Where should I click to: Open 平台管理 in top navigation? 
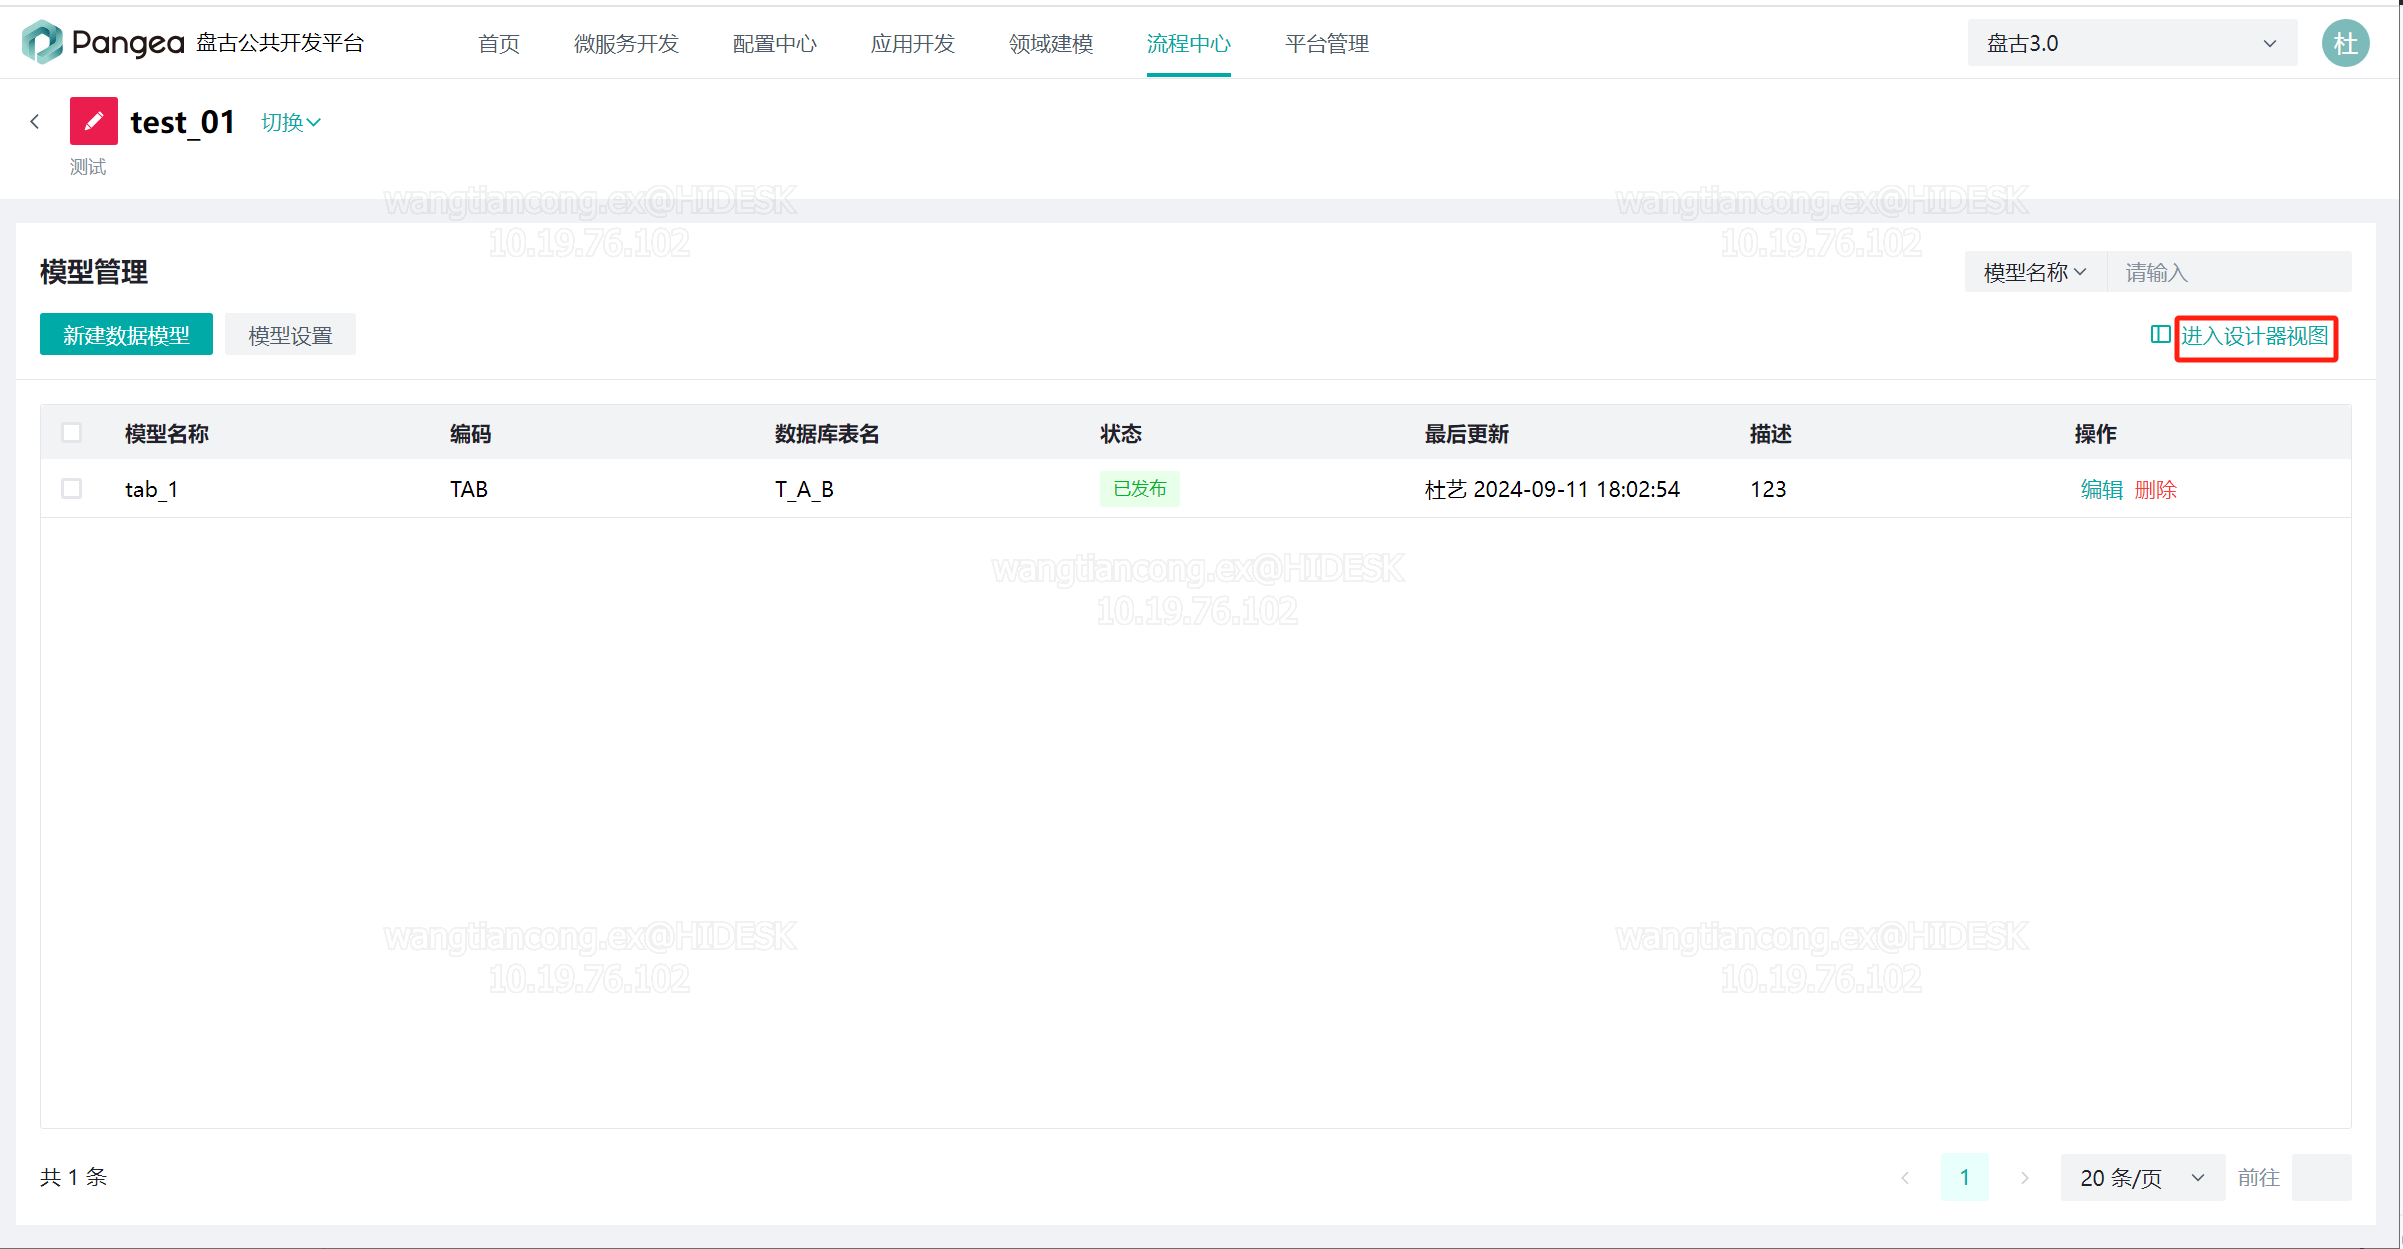coord(1326,43)
